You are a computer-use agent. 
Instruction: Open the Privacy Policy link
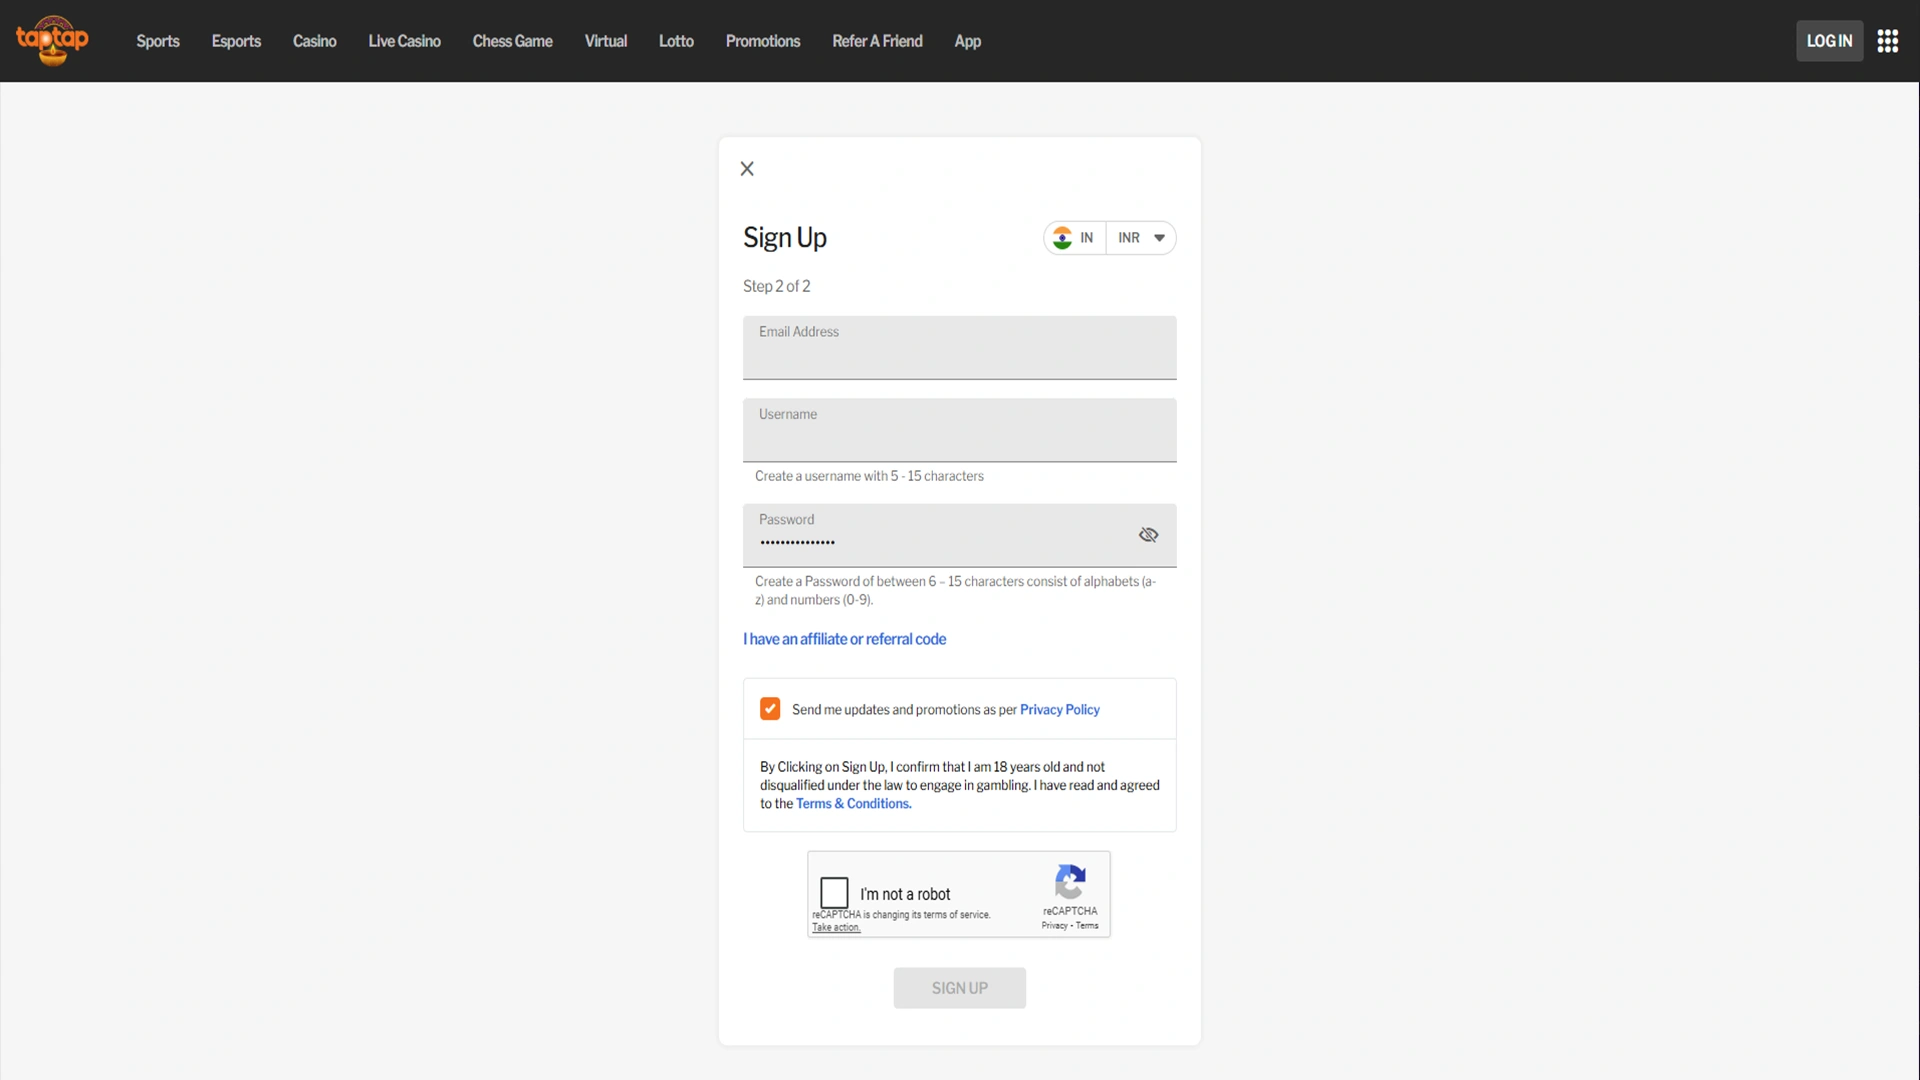tap(1059, 709)
